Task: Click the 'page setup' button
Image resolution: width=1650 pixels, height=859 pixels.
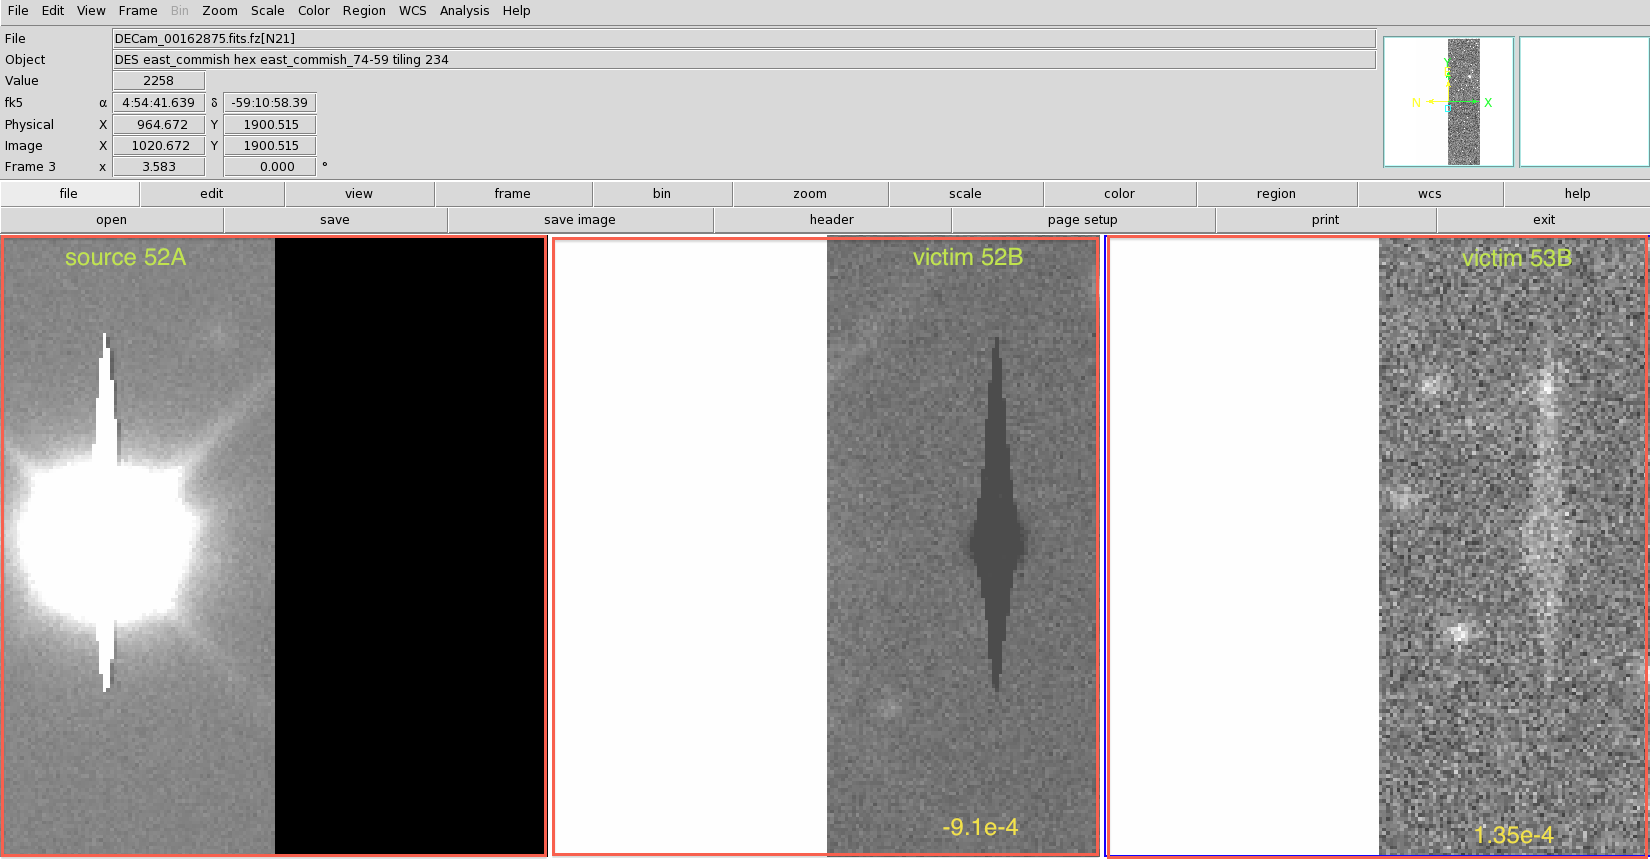Action: 1083,220
